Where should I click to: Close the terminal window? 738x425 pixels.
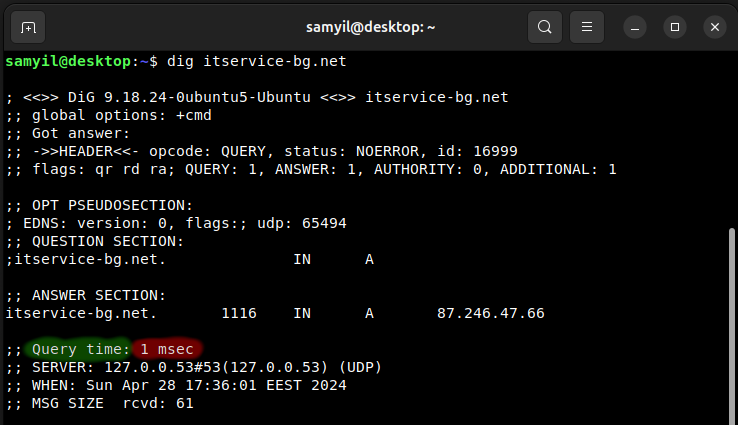[714, 28]
